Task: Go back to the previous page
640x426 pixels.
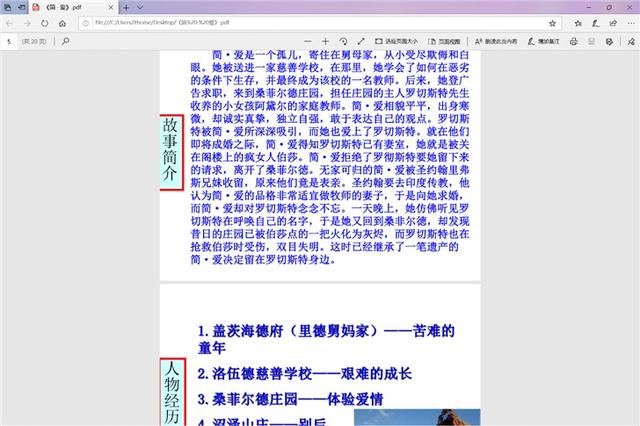Action: [9, 23]
